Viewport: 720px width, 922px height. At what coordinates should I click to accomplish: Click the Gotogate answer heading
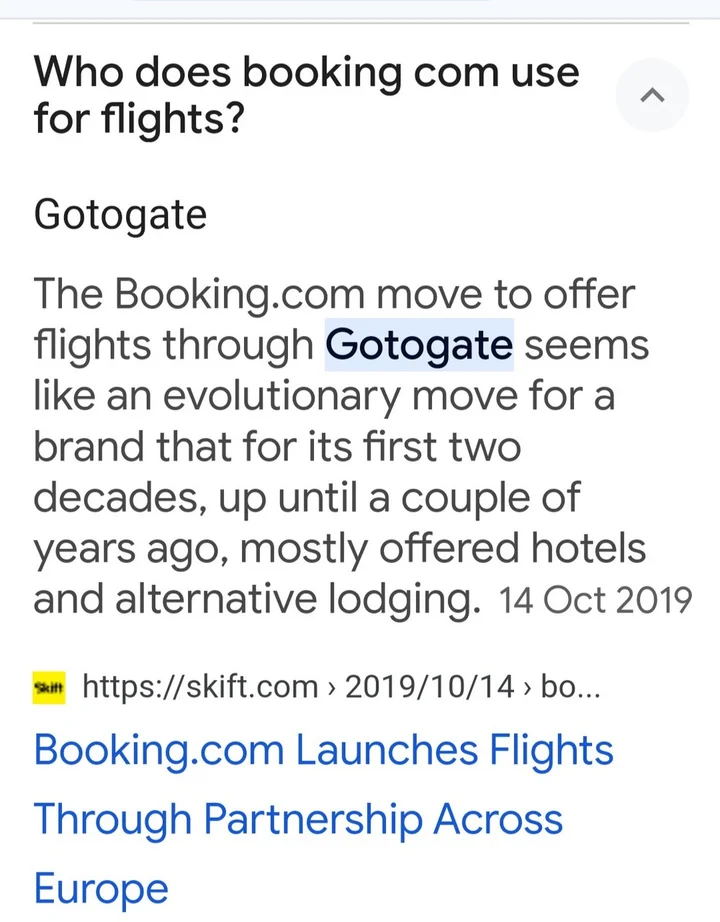click(120, 215)
